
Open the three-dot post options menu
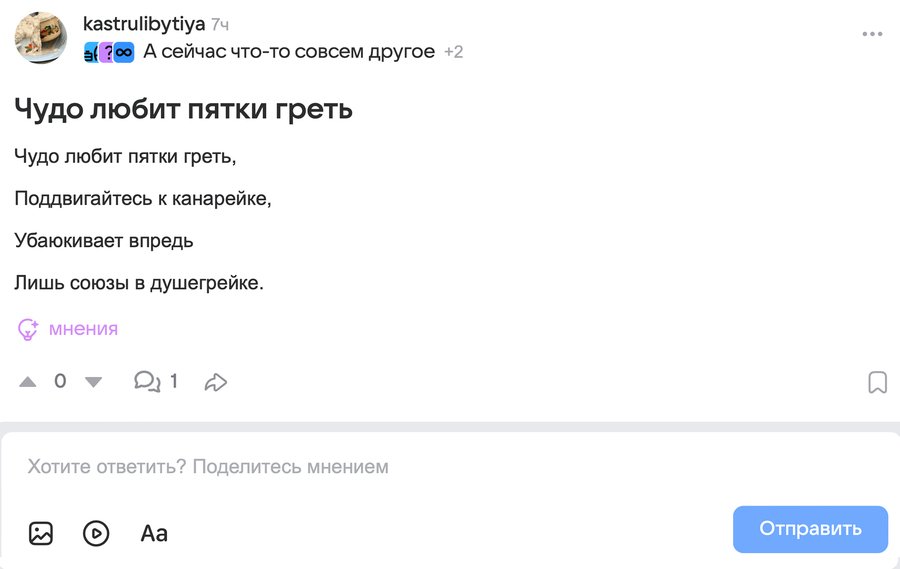[872, 34]
